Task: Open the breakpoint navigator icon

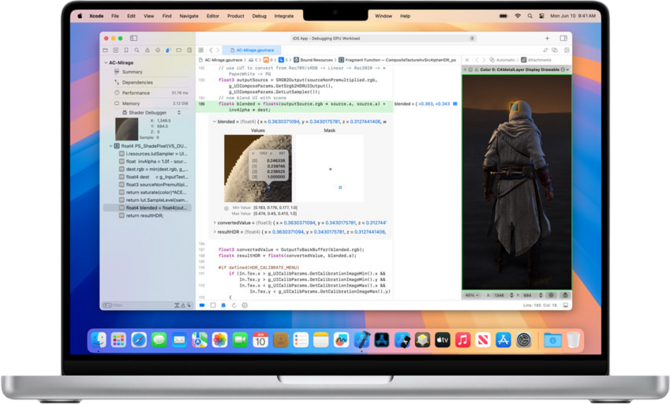Action: [x=179, y=50]
